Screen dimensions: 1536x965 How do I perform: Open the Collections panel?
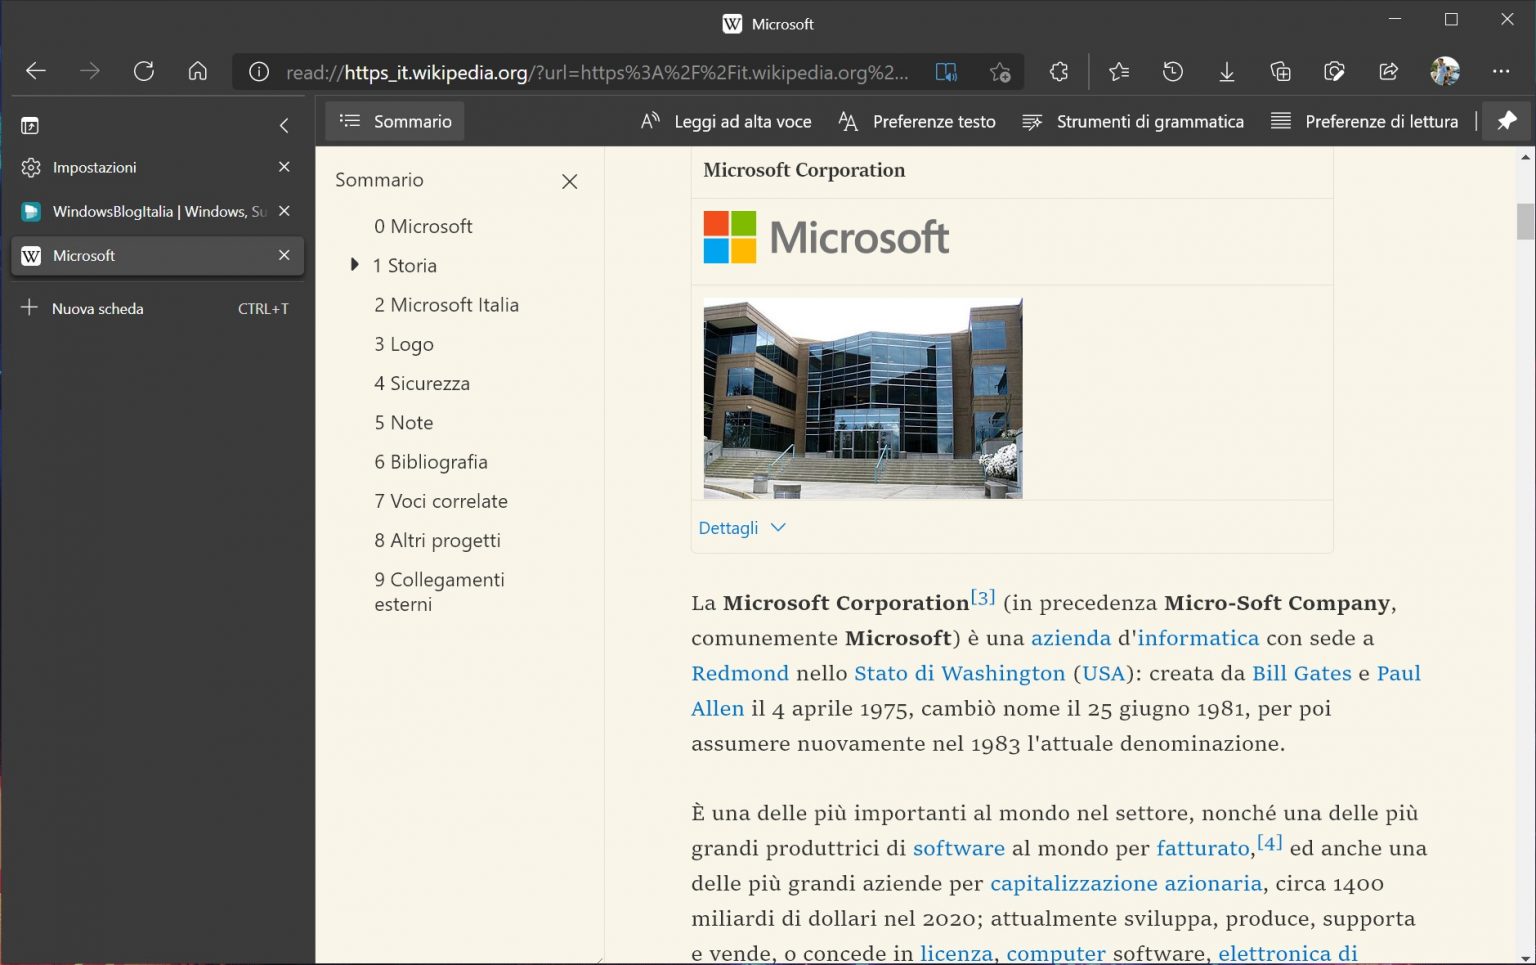[x=1280, y=71]
